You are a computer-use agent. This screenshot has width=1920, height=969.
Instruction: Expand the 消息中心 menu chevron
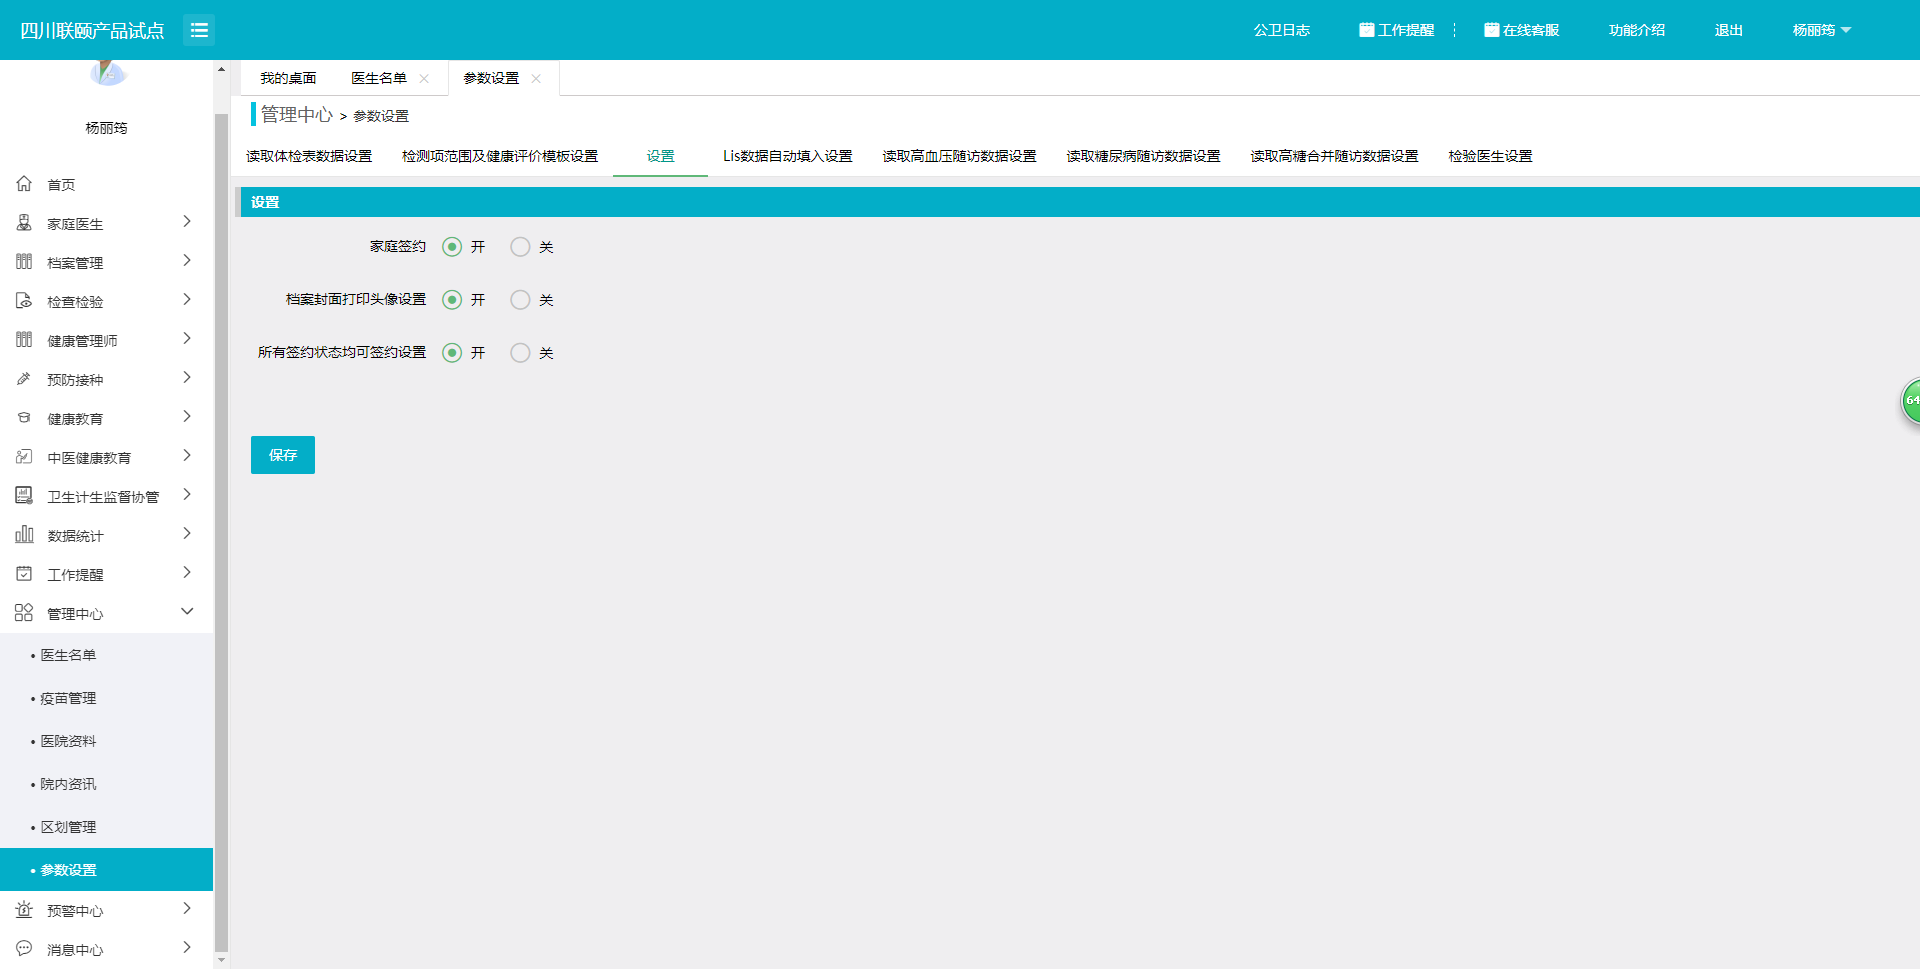tap(187, 948)
